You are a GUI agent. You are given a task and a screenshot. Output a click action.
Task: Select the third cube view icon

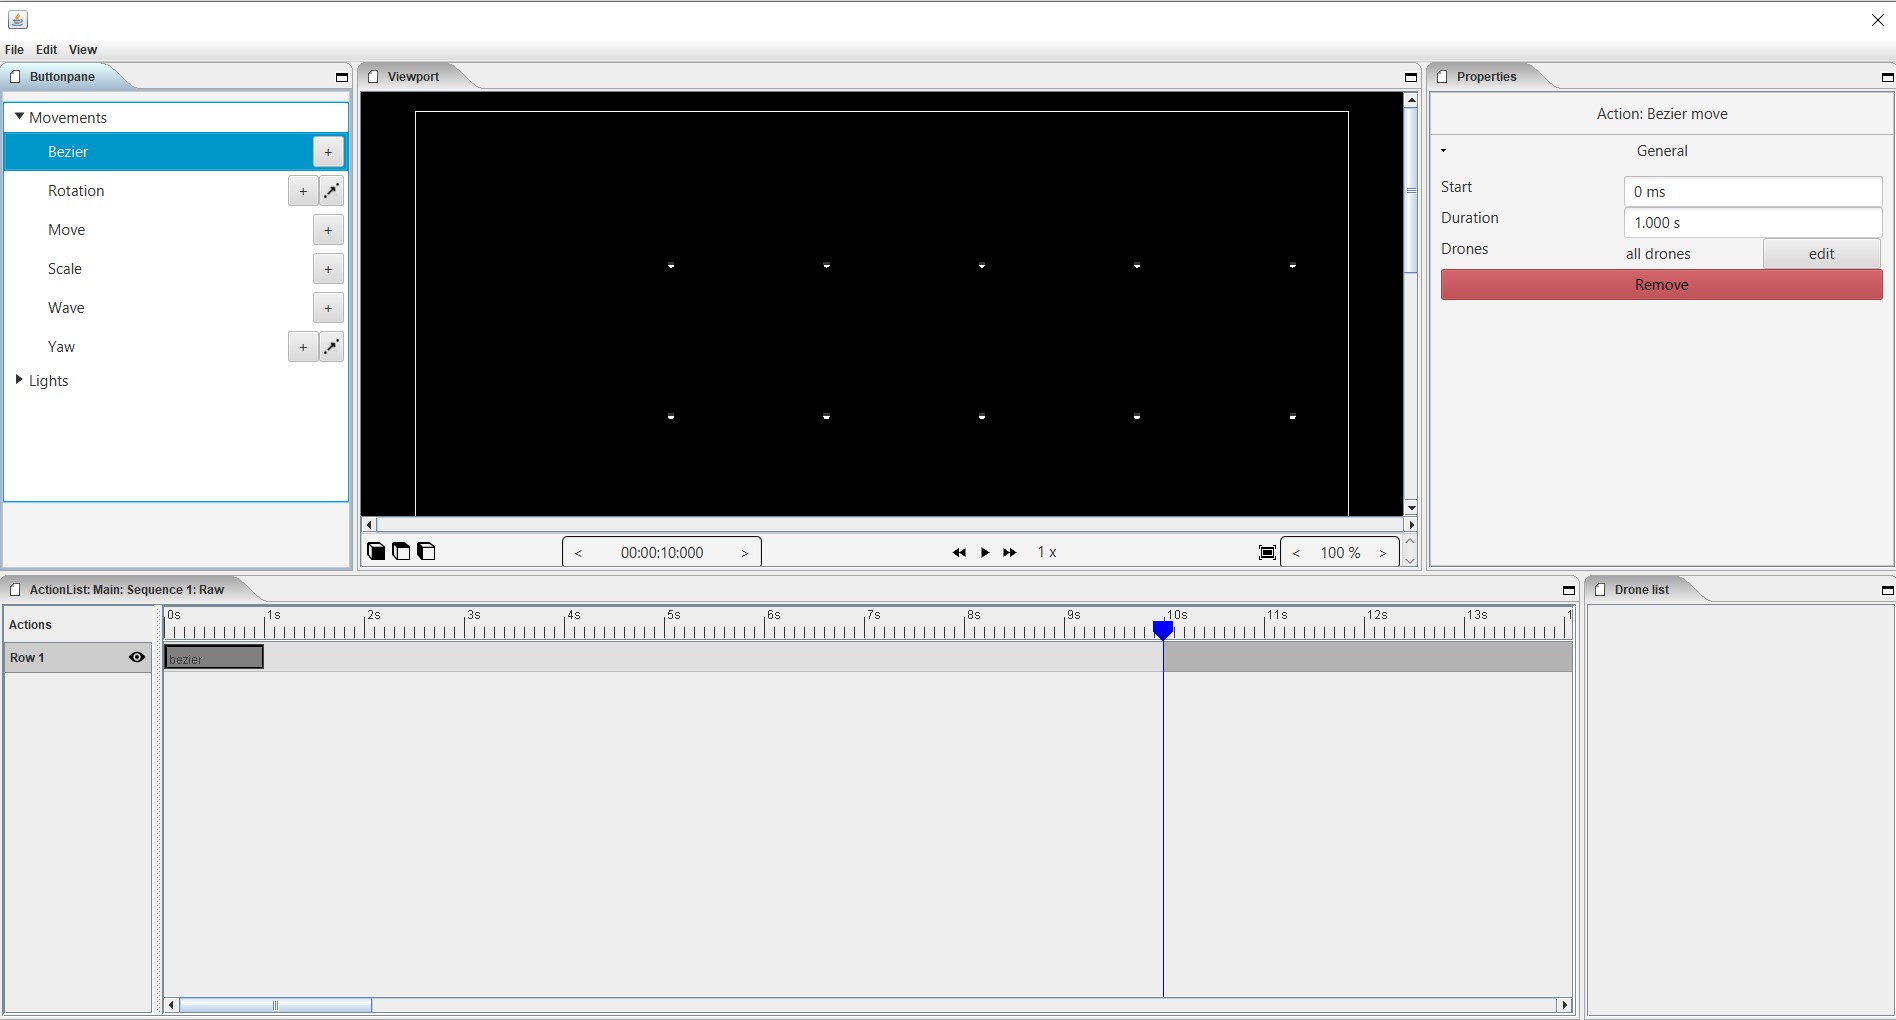[x=426, y=551]
